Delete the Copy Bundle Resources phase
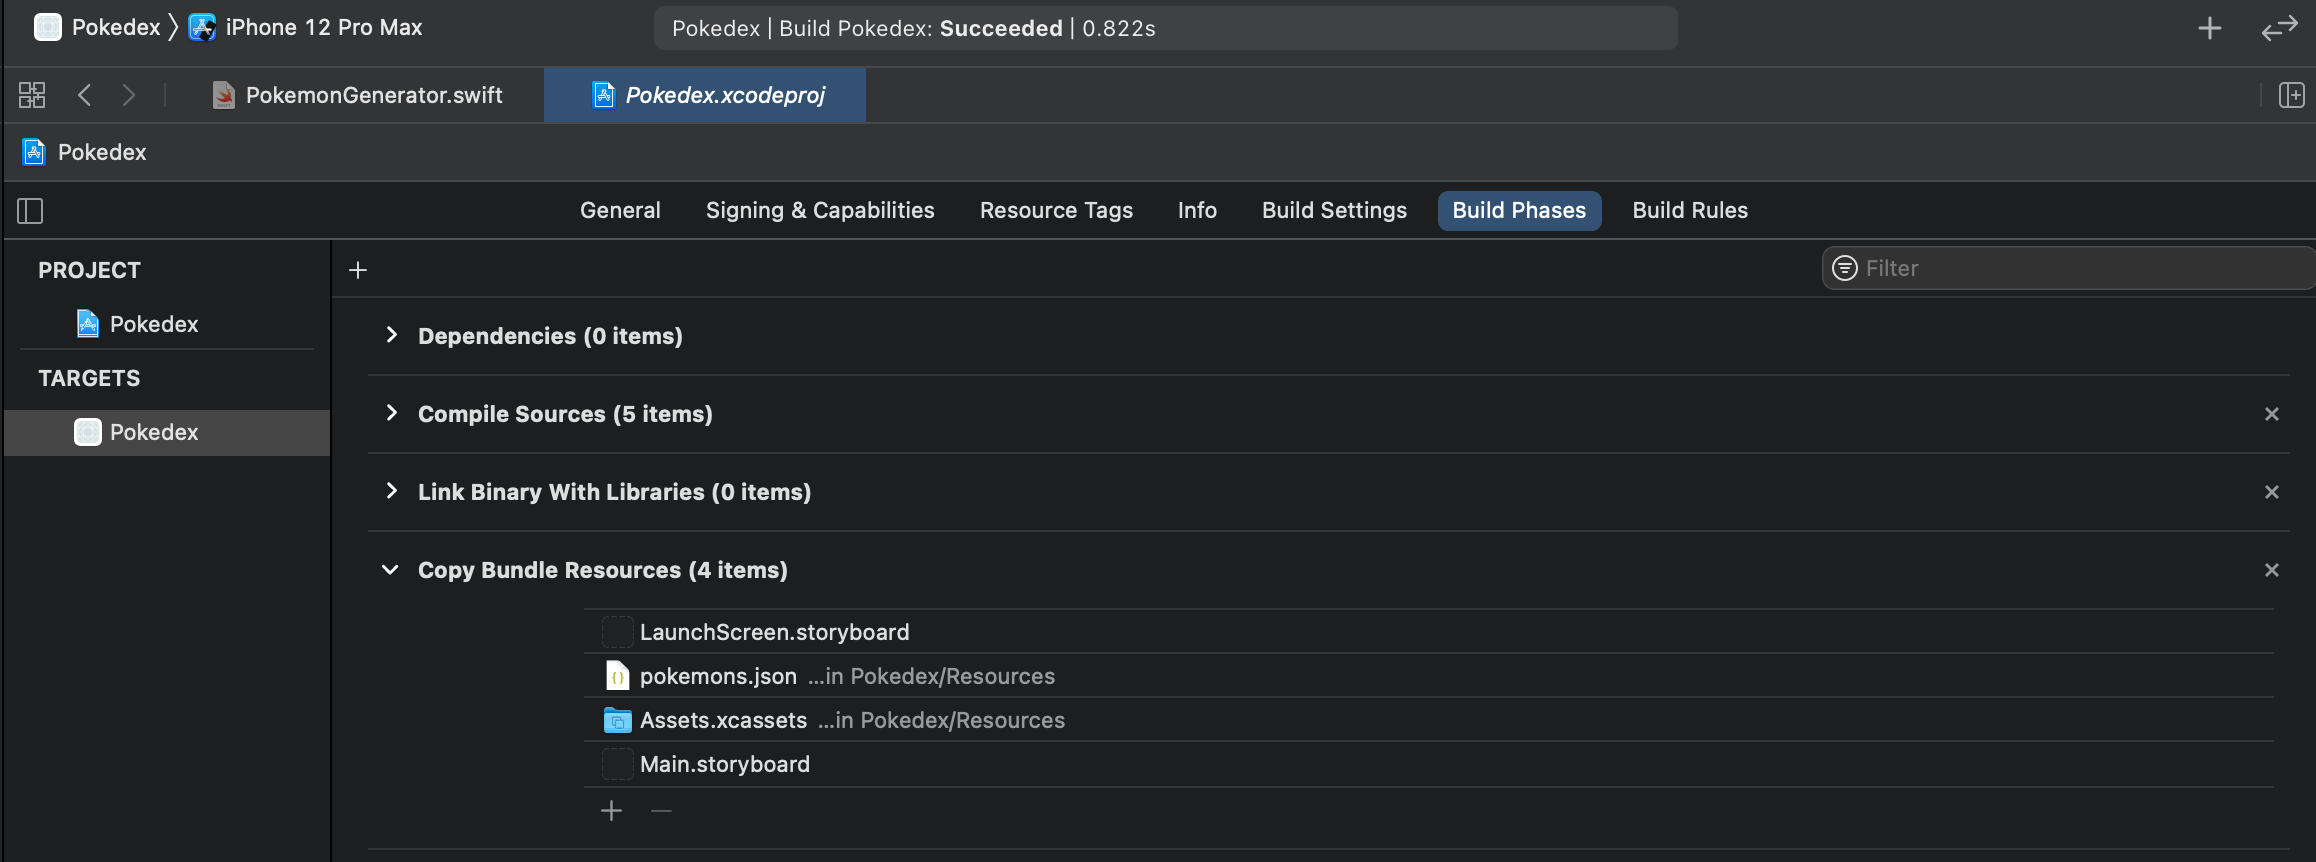The image size is (2316, 862). tap(2272, 570)
